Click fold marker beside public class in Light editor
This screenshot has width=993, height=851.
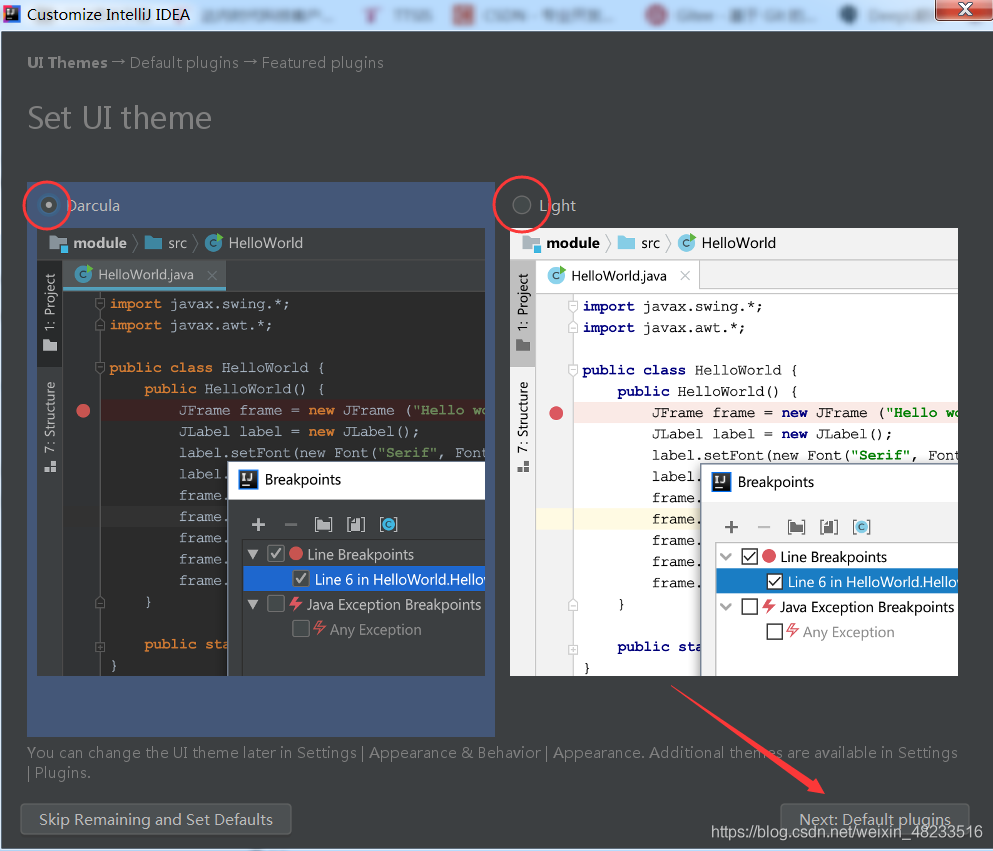572,370
